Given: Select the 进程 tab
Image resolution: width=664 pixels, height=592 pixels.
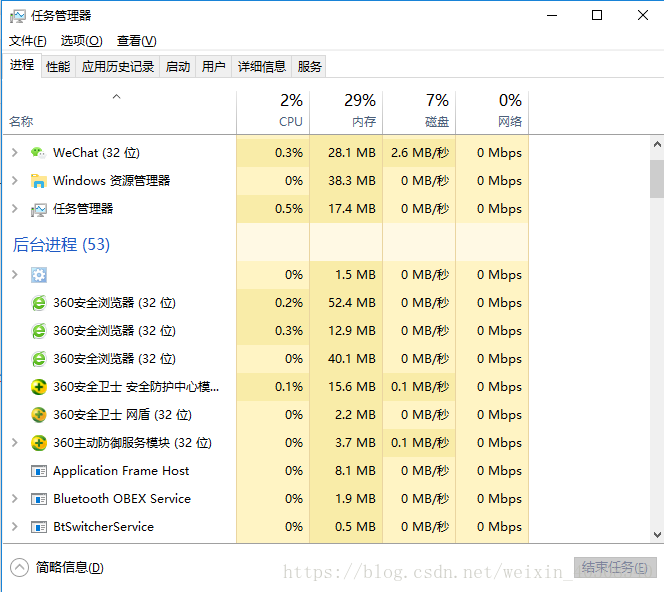Looking at the screenshot, I should 22,65.
